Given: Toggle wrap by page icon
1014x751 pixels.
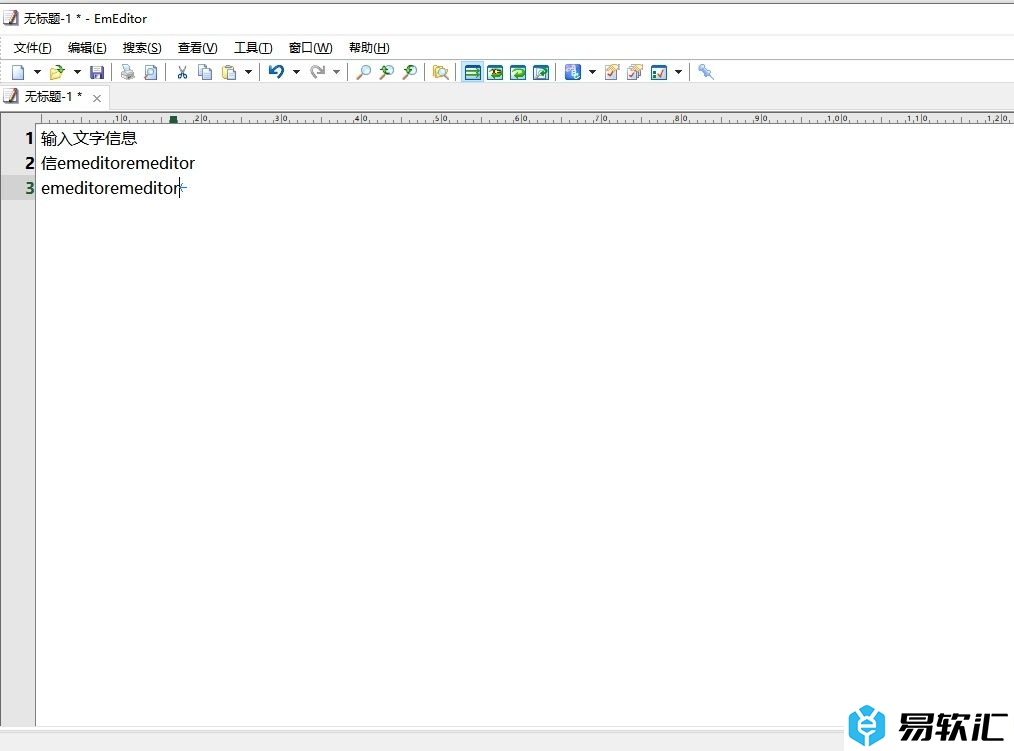Looking at the screenshot, I should pyautogui.click(x=541, y=72).
